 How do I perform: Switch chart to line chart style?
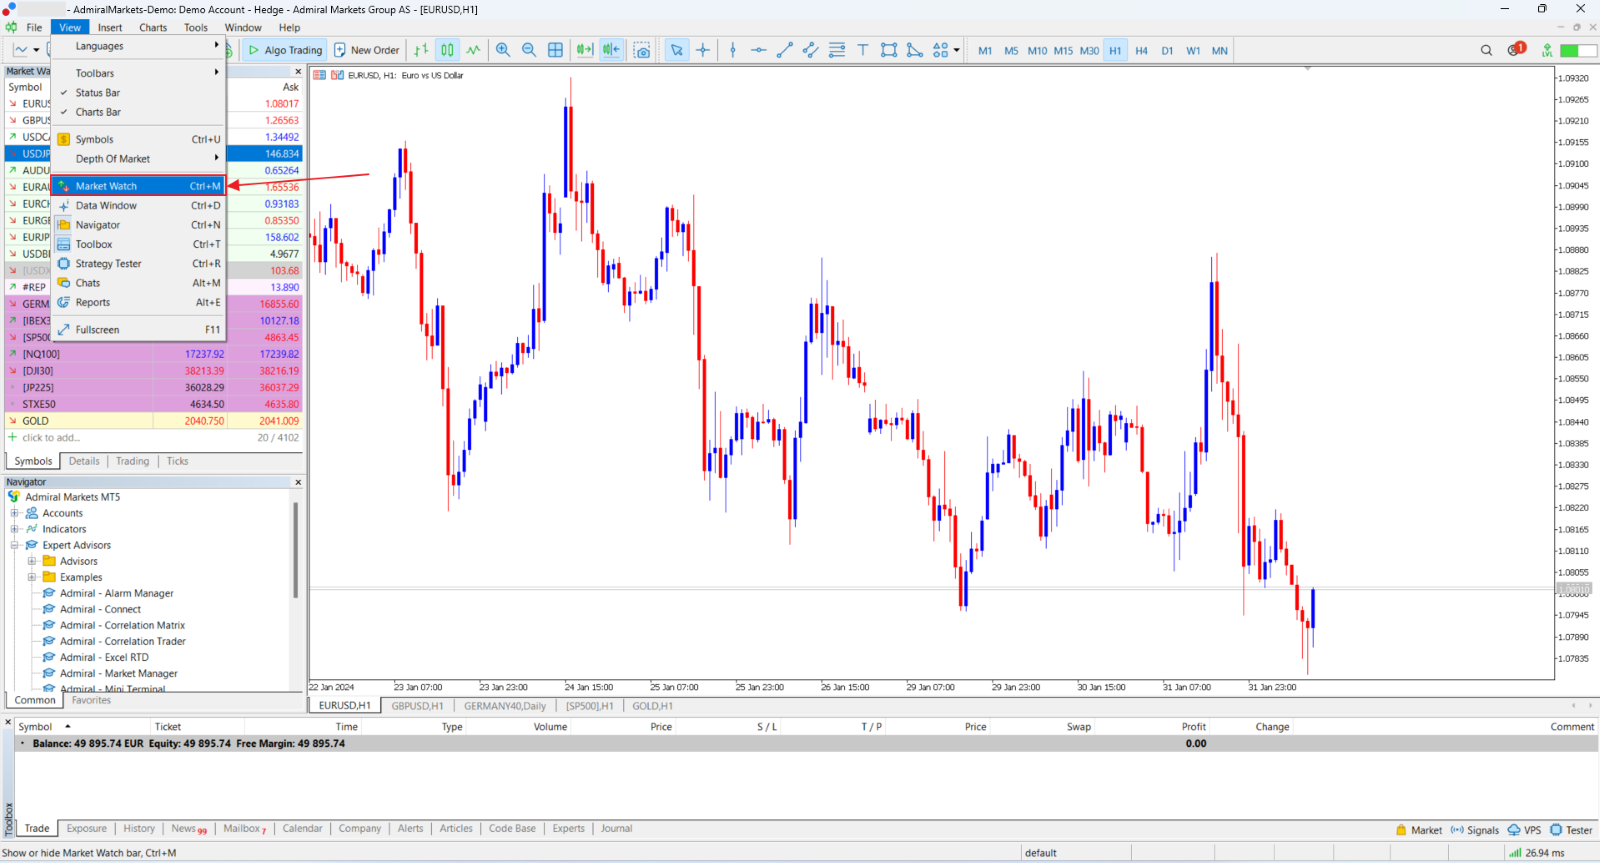473,50
